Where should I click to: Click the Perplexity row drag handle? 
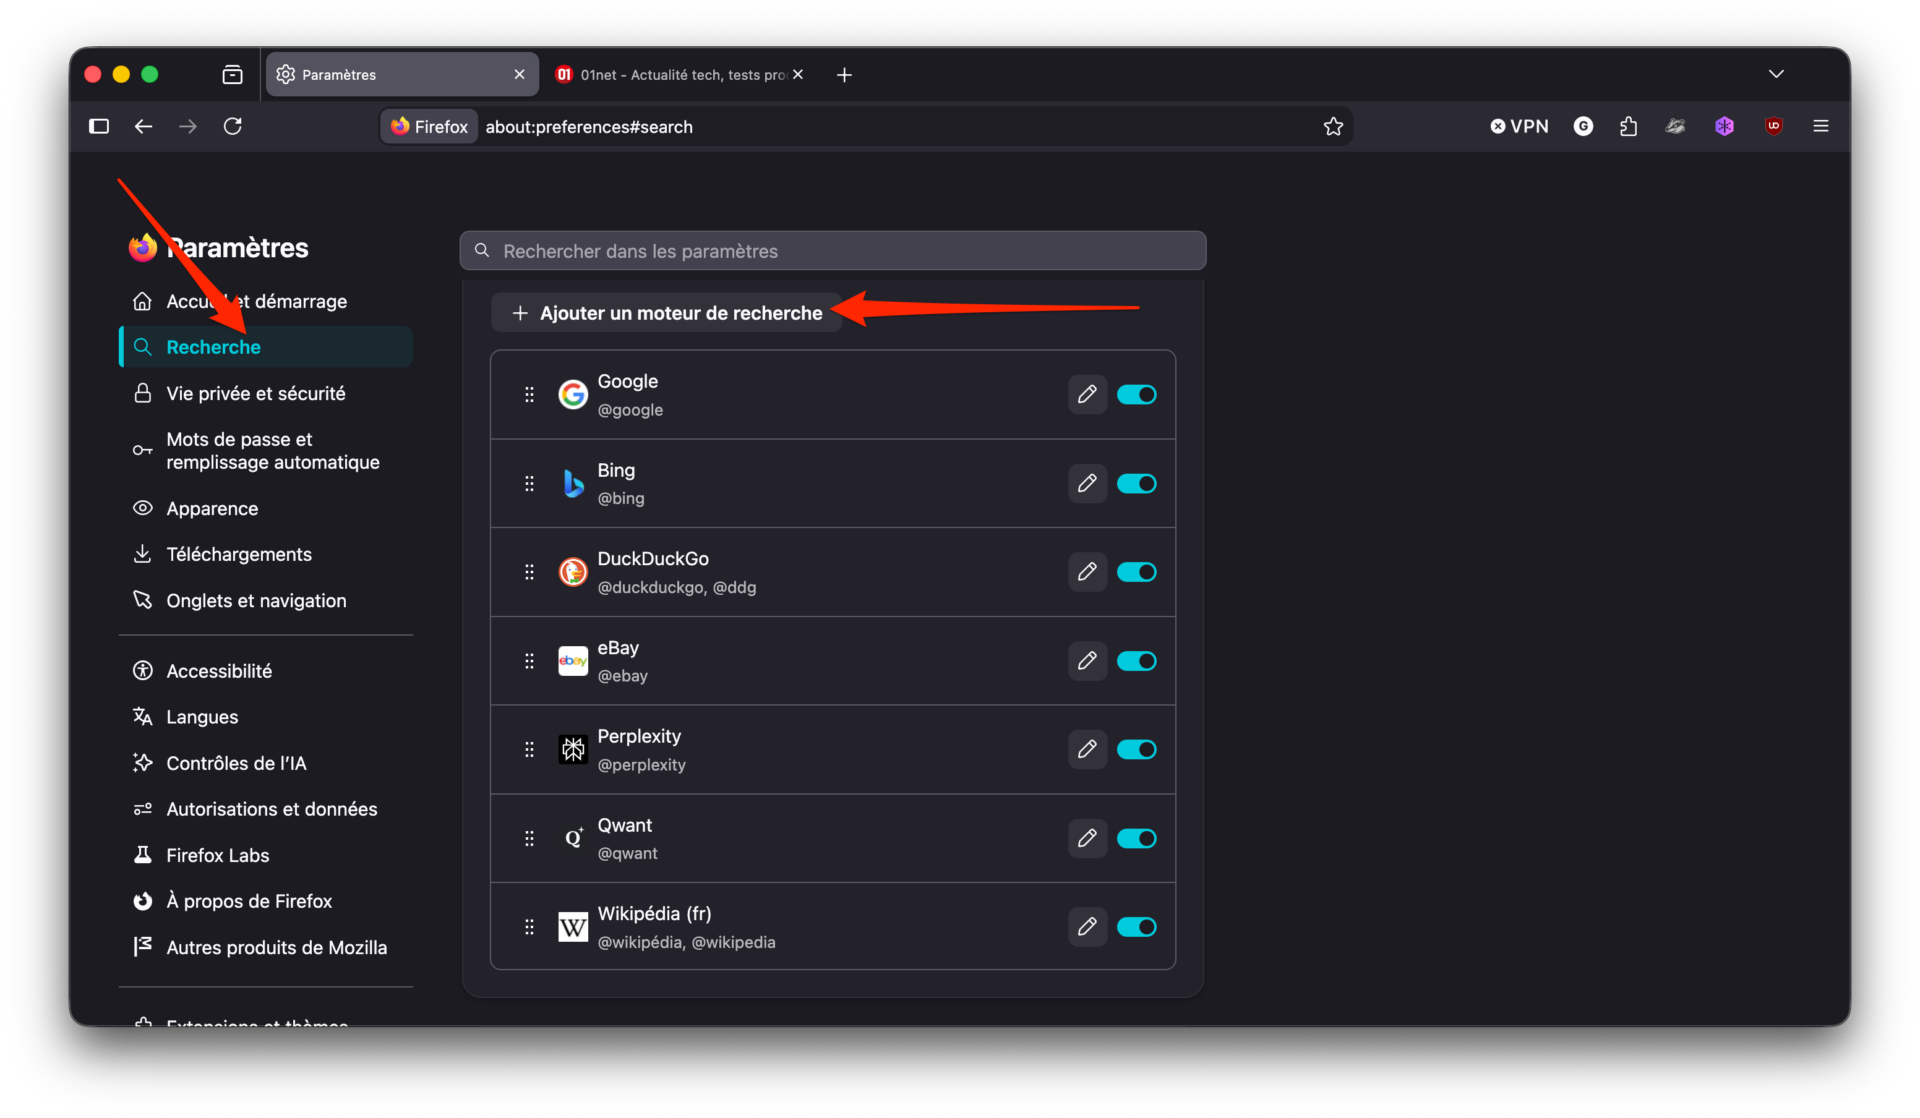529,749
